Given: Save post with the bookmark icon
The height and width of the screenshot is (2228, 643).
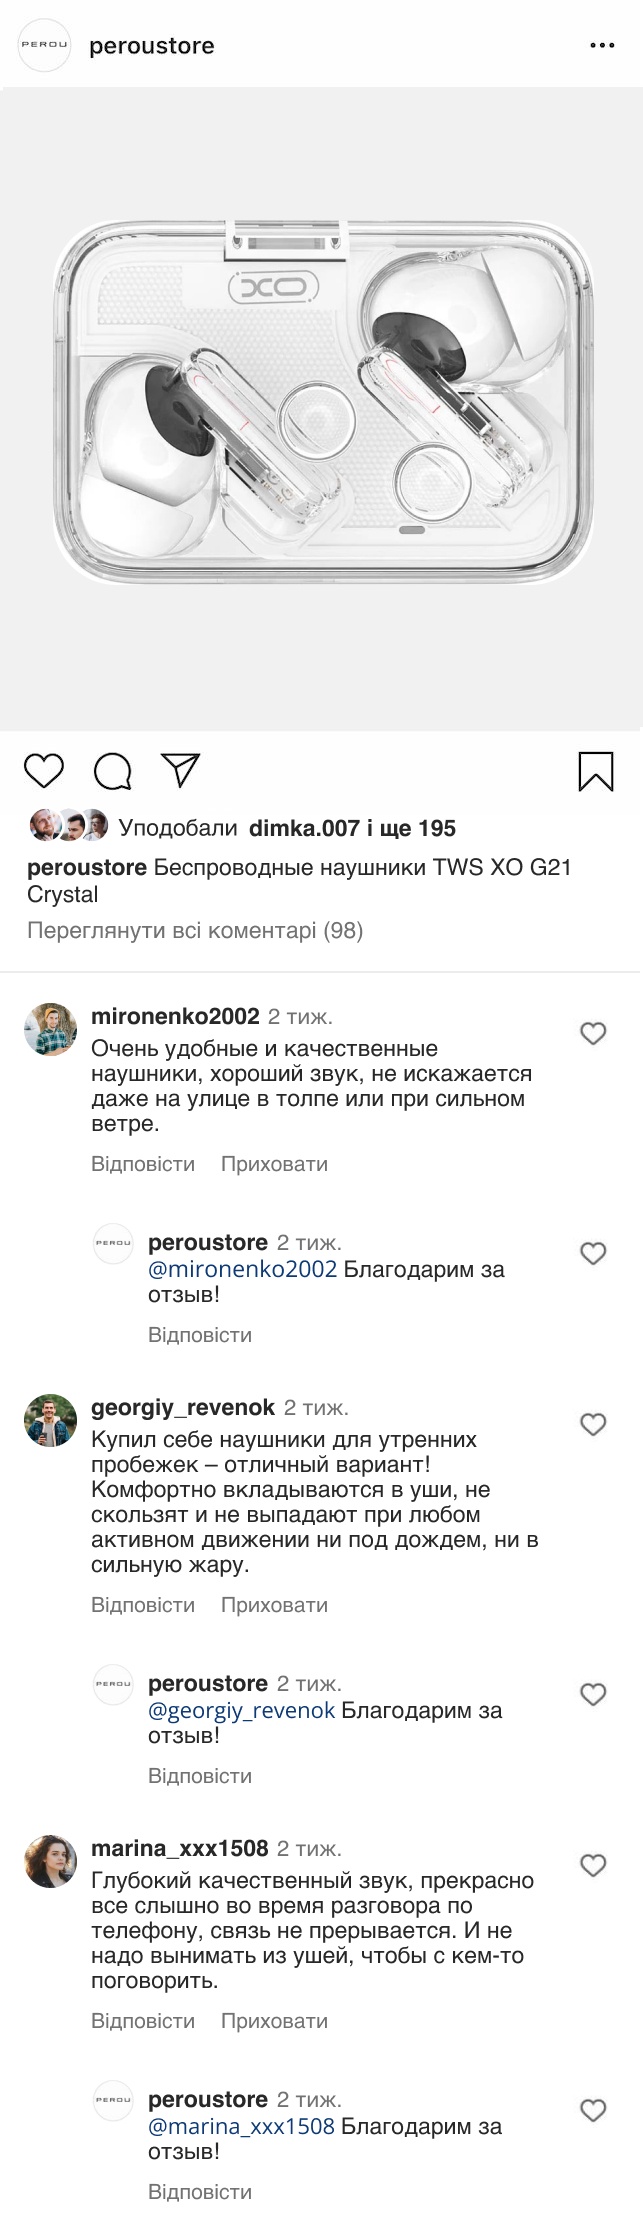Looking at the screenshot, I should 596,771.
